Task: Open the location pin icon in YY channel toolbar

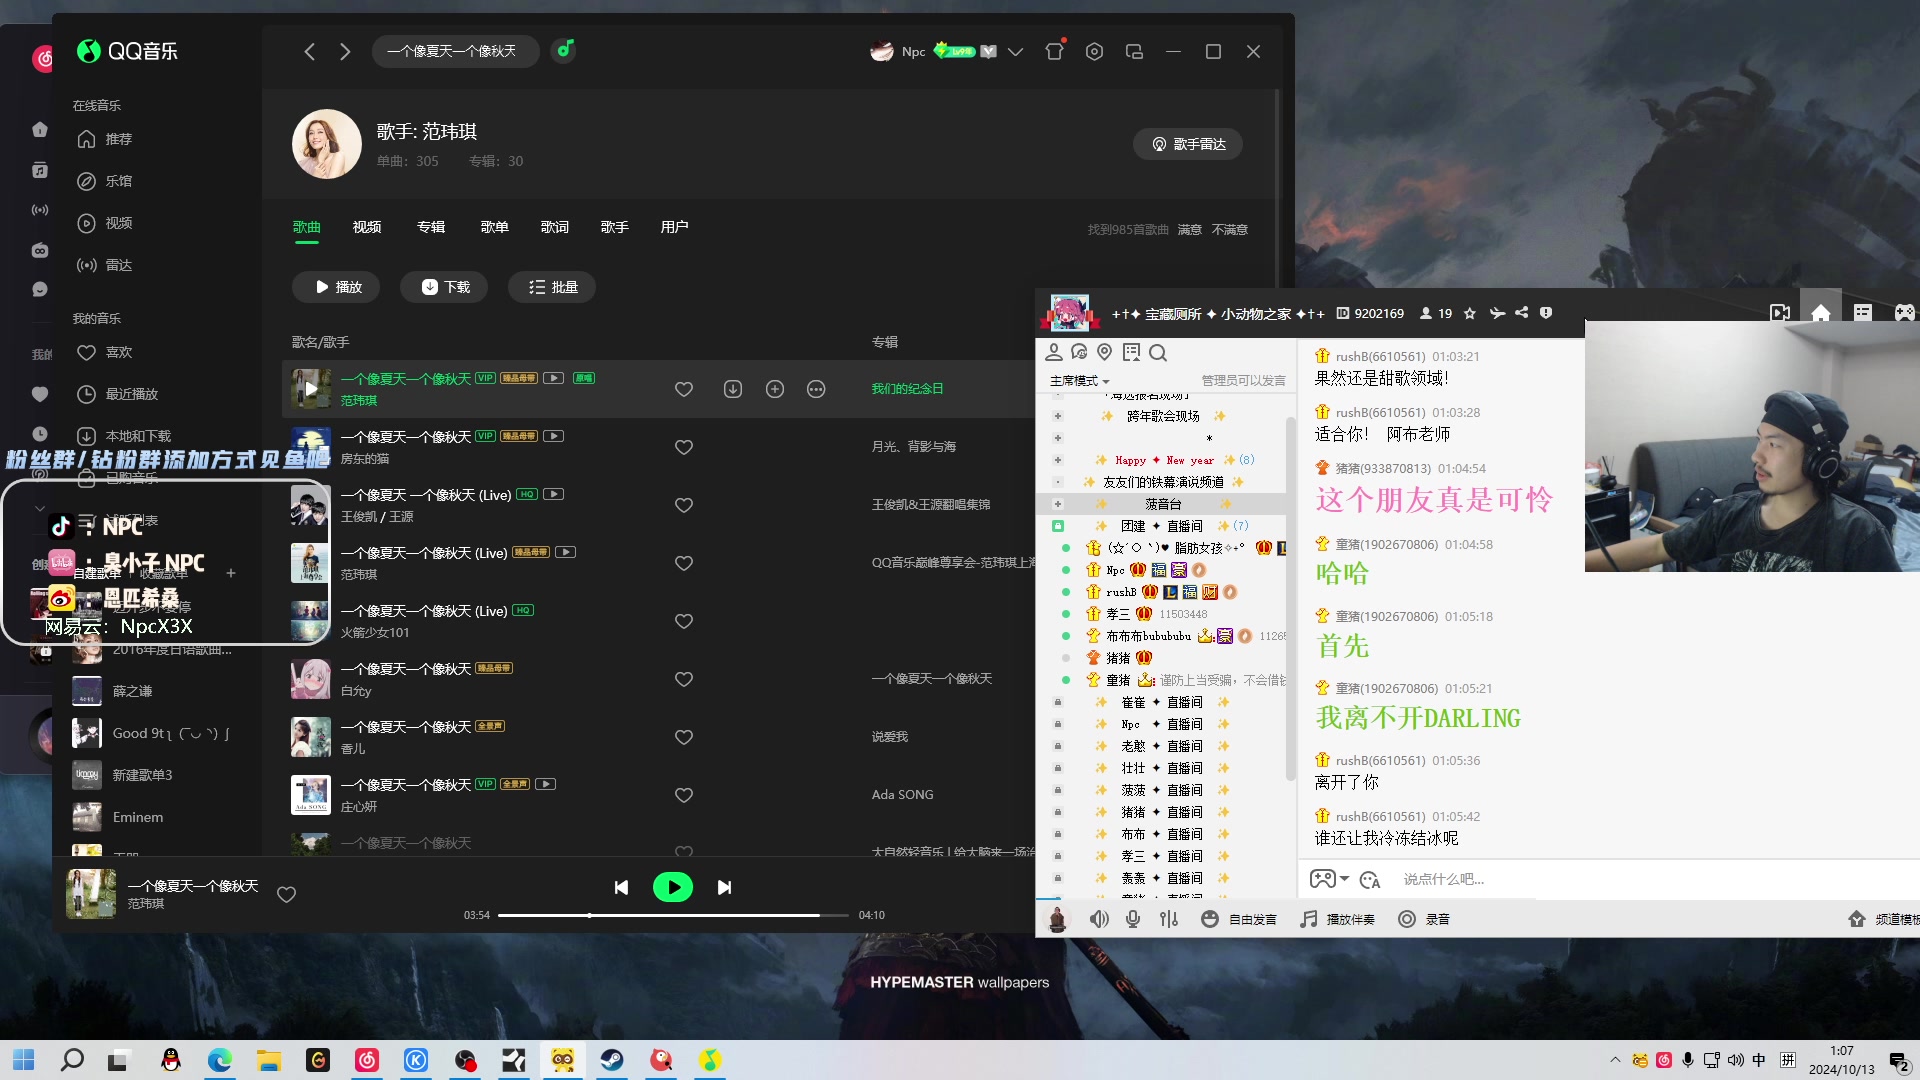Action: tap(1105, 352)
